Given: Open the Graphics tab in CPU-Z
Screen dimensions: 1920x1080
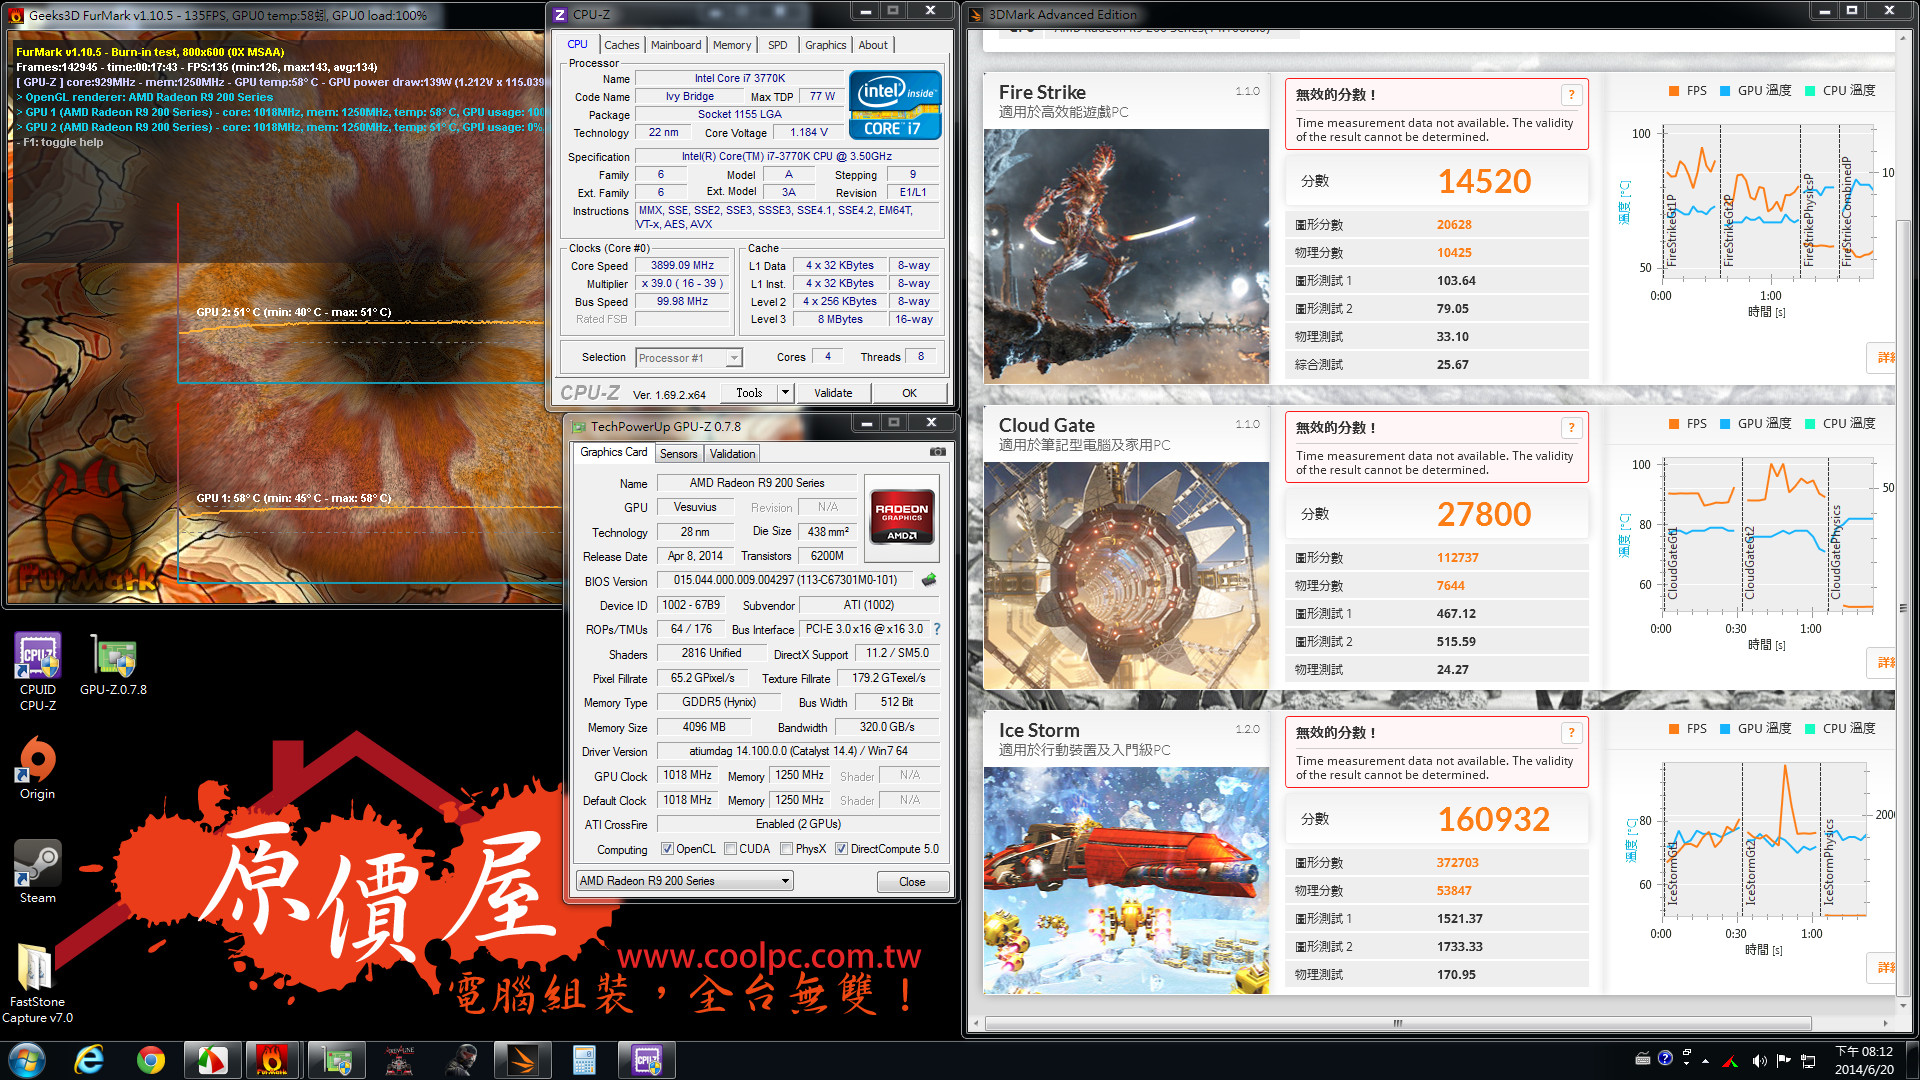Looking at the screenshot, I should pyautogui.click(x=826, y=45).
